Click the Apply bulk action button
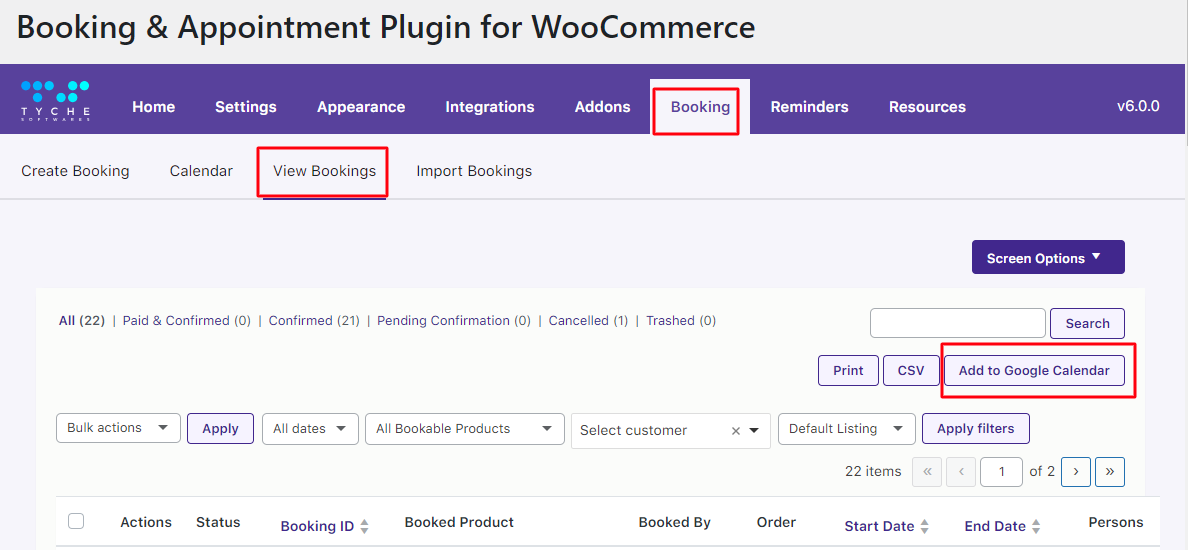1188x550 pixels. pos(220,428)
